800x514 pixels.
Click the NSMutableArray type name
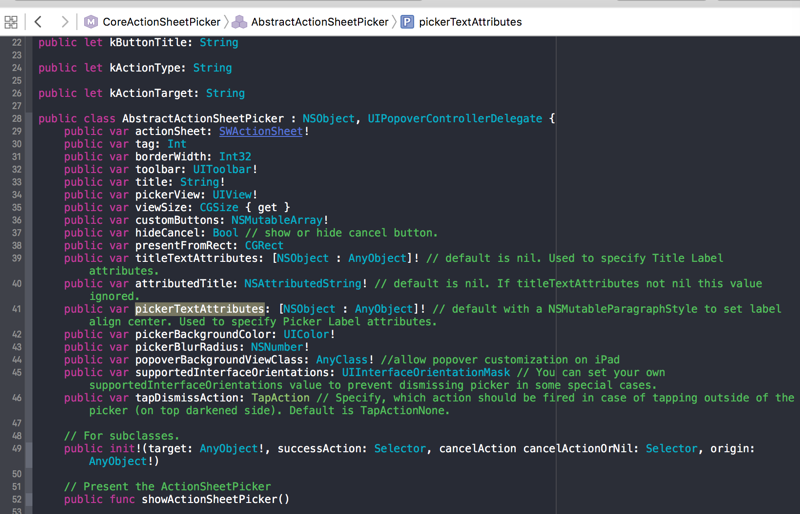pyautogui.click(x=277, y=220)
